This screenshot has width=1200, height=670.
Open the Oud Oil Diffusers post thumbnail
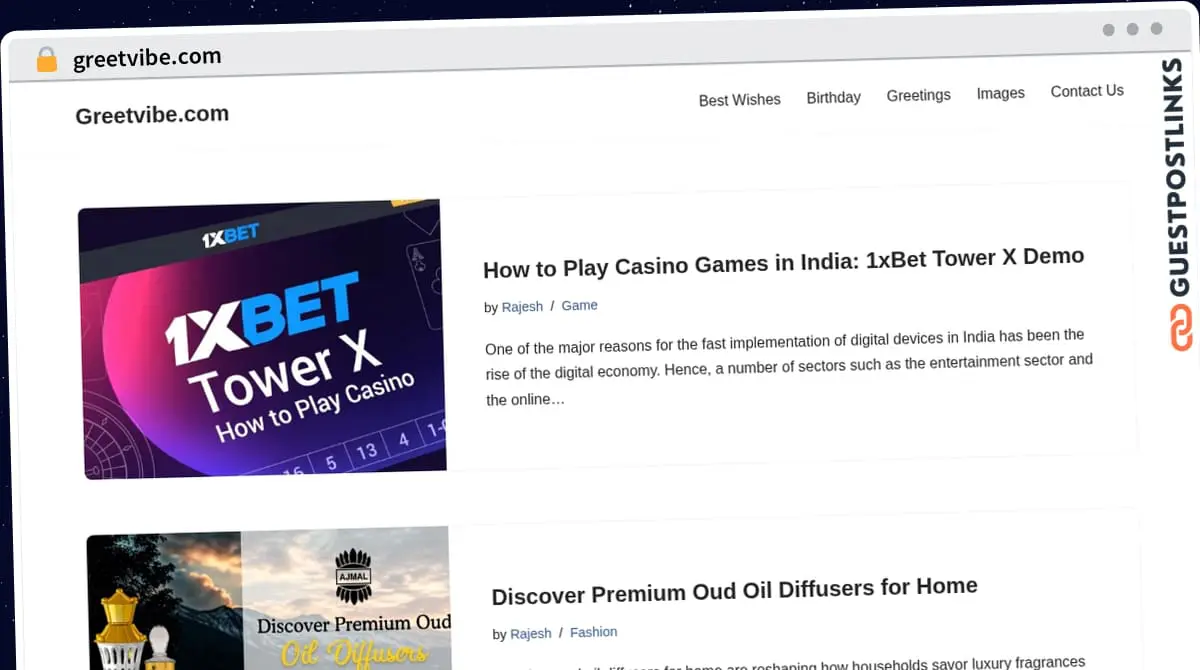pyautogui.click(x=268, y=600)
